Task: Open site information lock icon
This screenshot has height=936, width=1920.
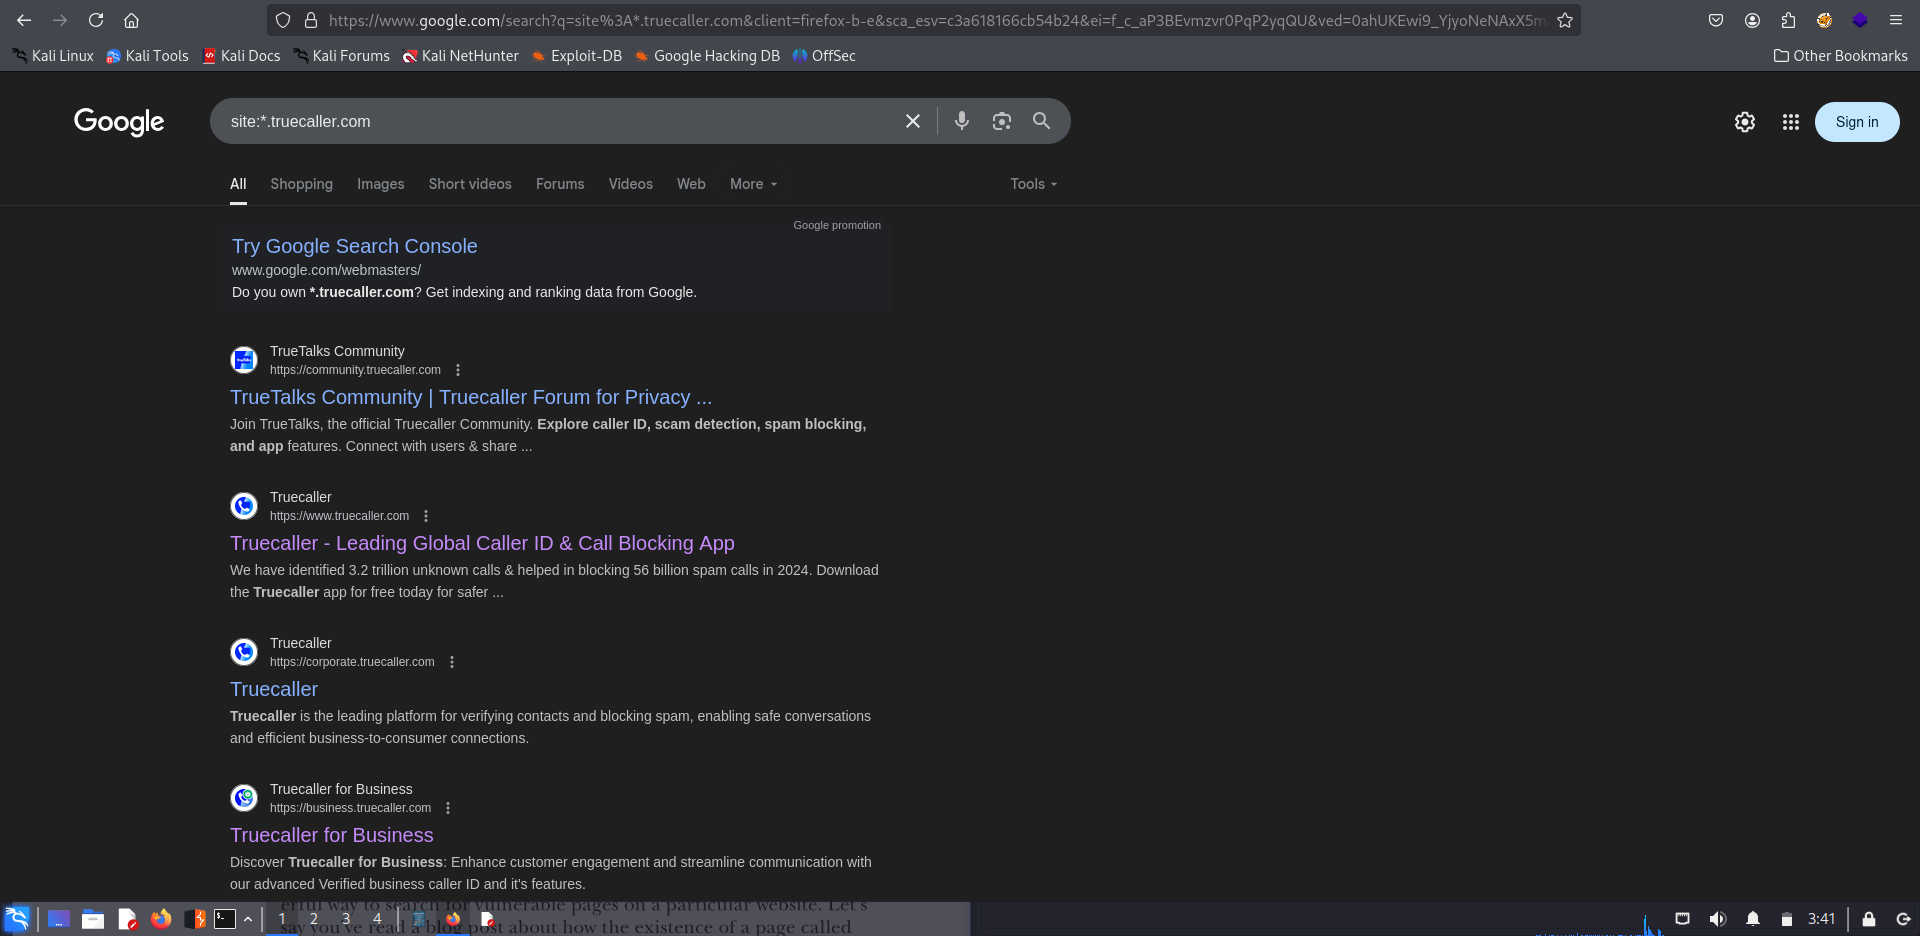Action: click(310, 20)
